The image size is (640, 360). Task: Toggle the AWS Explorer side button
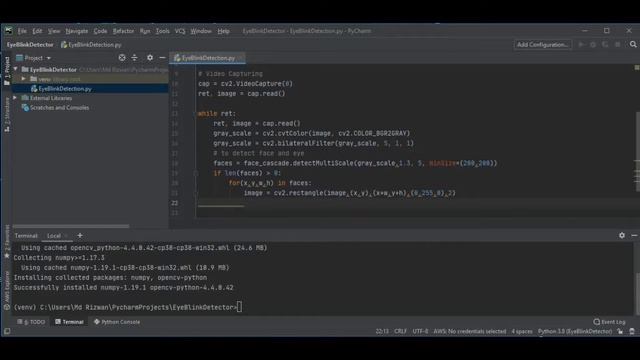pos(7,290)
